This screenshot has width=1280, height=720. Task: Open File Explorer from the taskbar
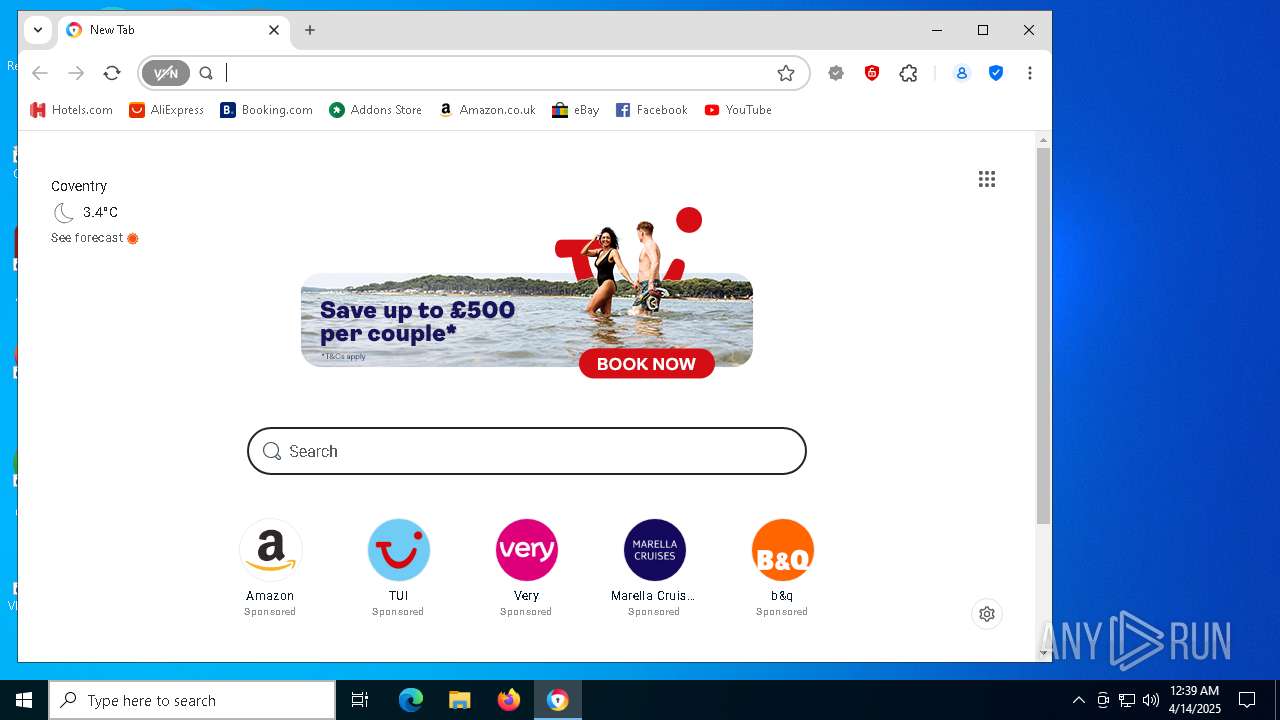pyautogui.click(x=460, y=700)
